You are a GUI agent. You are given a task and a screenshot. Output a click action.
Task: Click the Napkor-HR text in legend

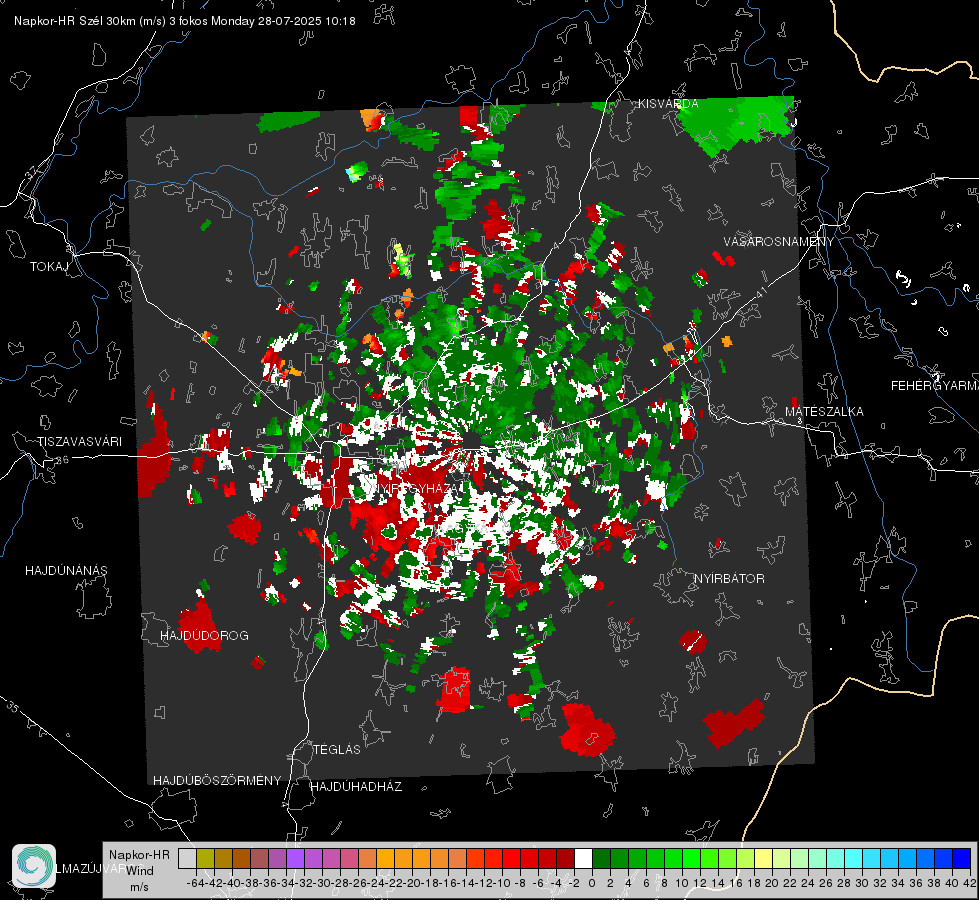(139, 854)
